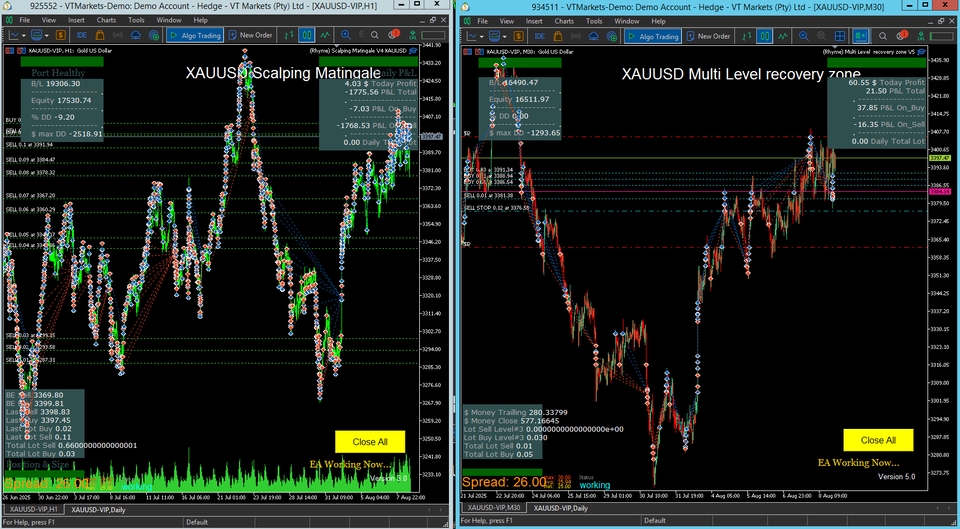
Task: Open VPS cloud icon in left toolbar
Action: pyautogui.click(x=136, y=36)
